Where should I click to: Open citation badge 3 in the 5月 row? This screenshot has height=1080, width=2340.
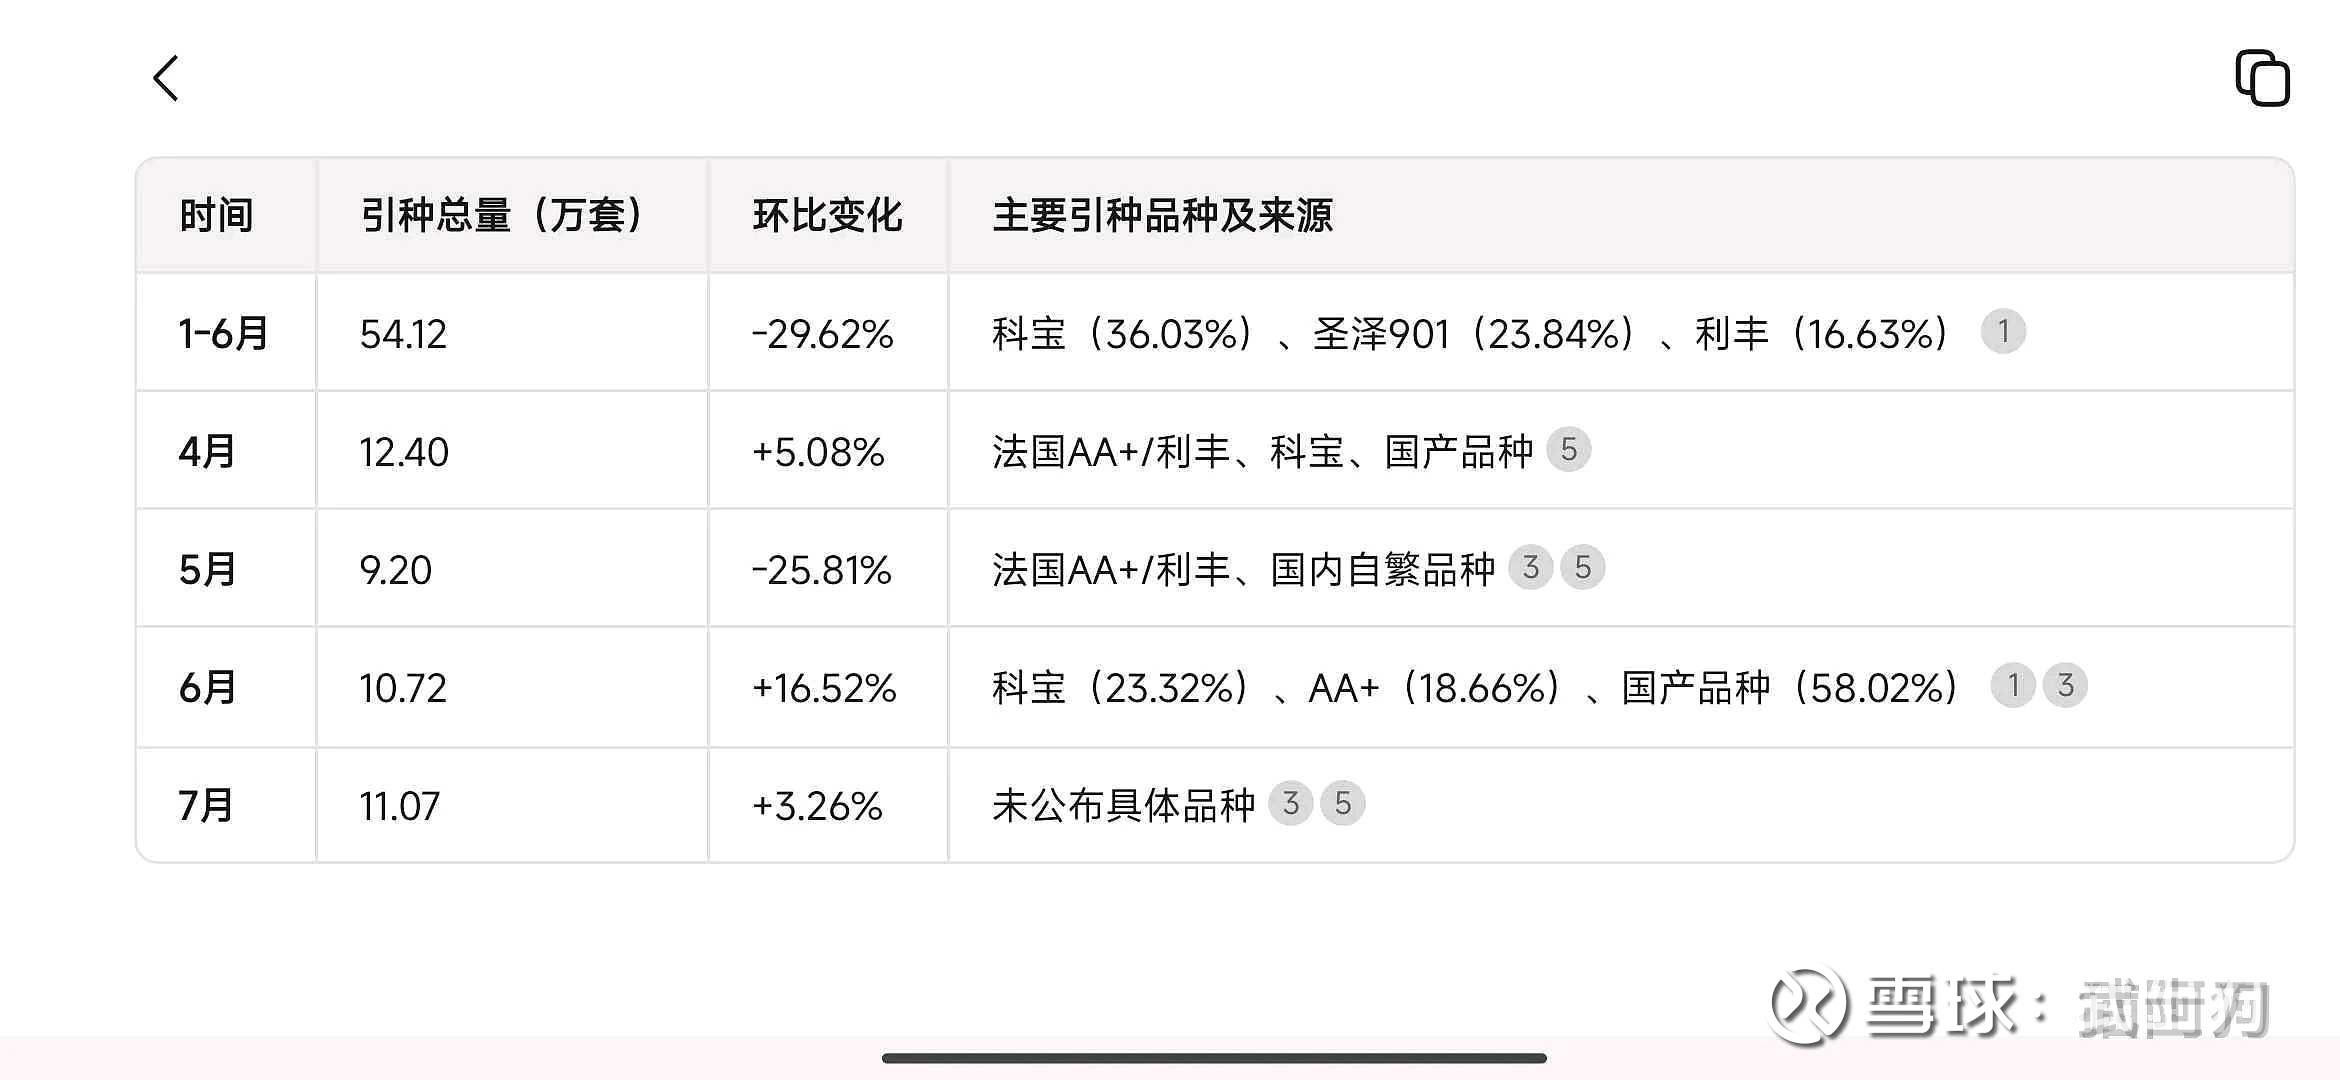coord(1530,568)
